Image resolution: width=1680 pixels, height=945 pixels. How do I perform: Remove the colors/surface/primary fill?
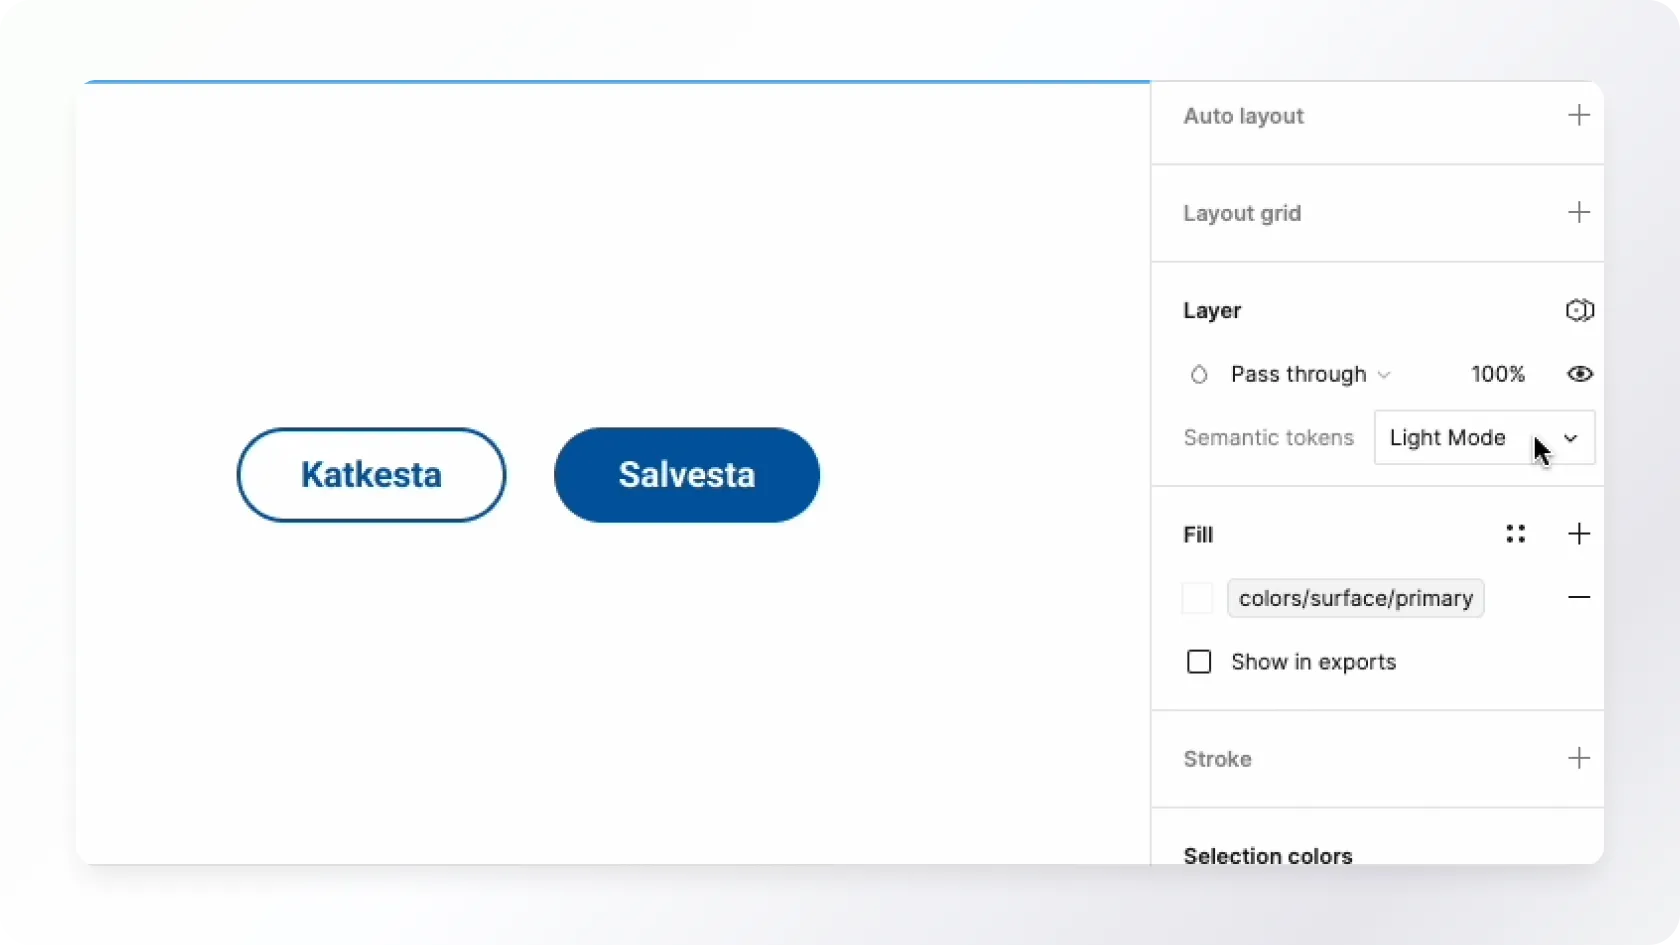[1578, 598]
